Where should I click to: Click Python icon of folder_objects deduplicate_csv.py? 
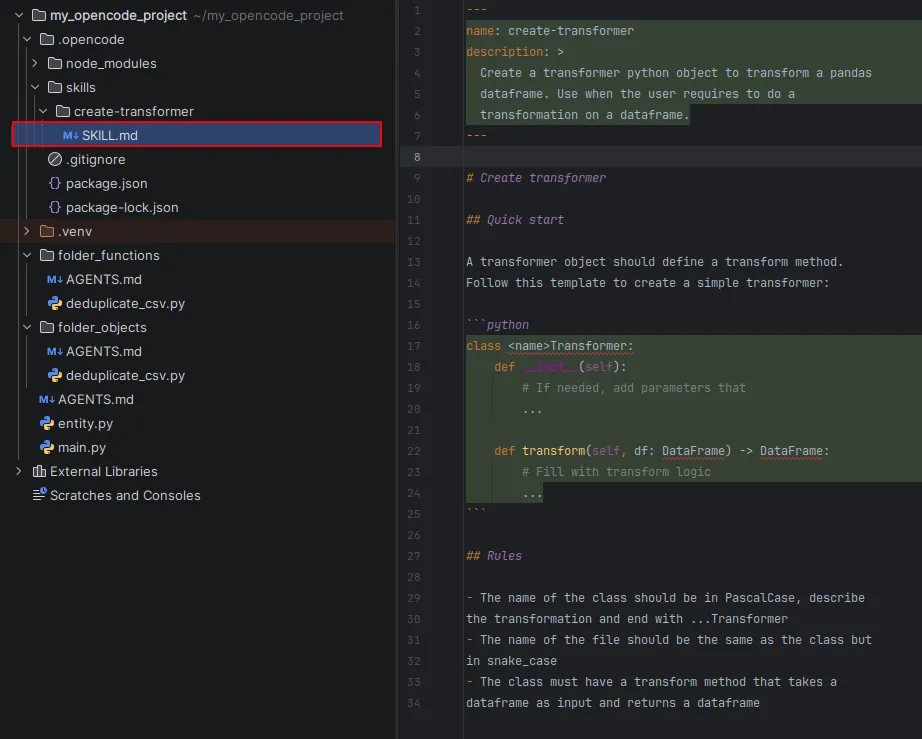(x=55, y=376)
